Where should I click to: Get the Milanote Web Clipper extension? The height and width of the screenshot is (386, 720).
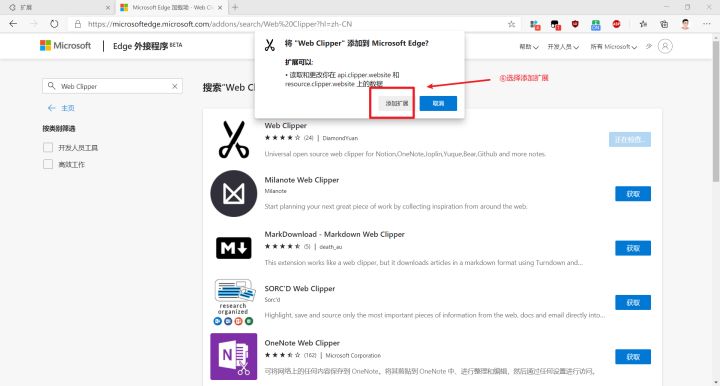pyautogui.click(x=633, y=194)
